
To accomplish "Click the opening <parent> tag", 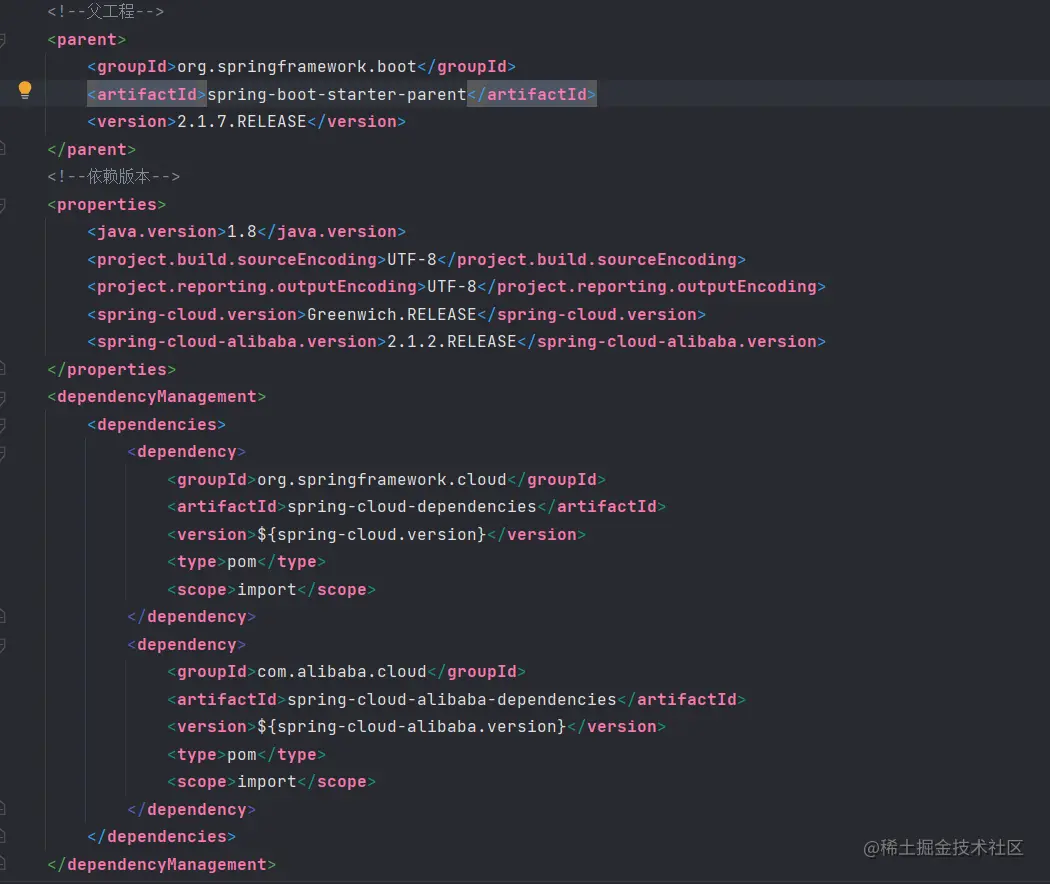I will 86,40.
